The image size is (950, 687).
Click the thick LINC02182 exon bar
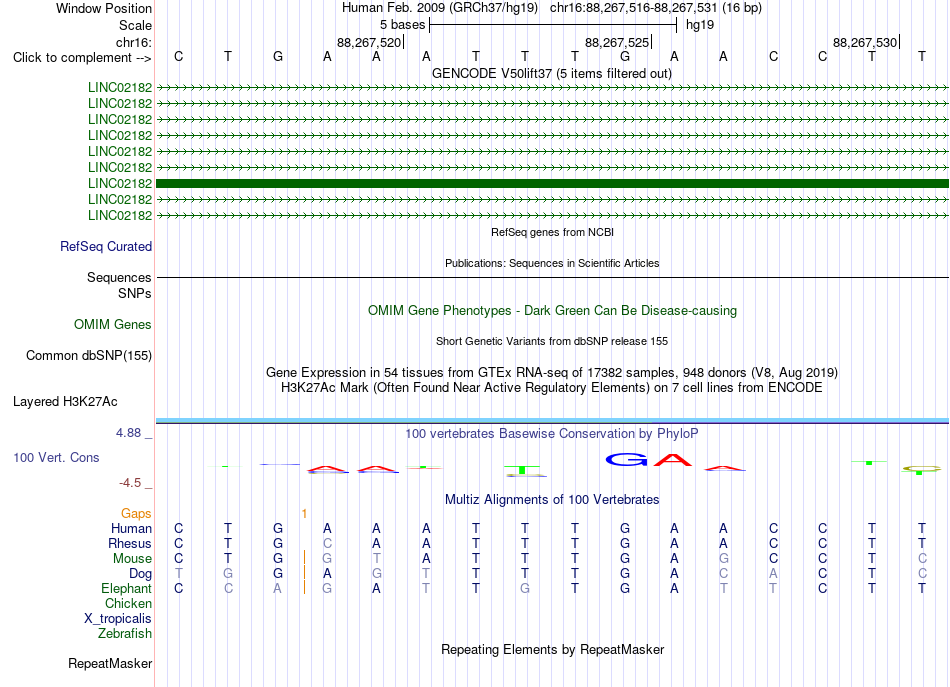click(x=552, y=183)
